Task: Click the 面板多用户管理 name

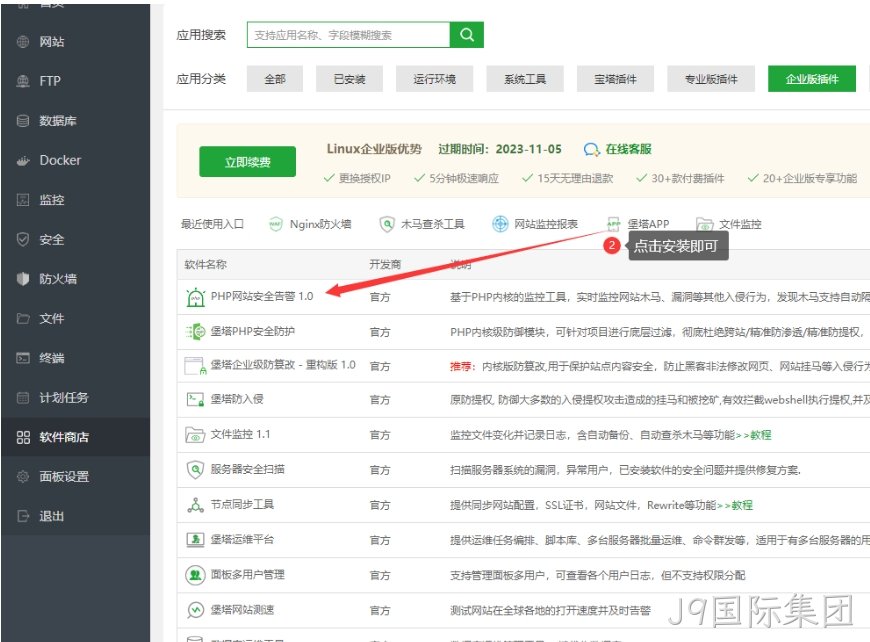Action: tap(247, 574)
